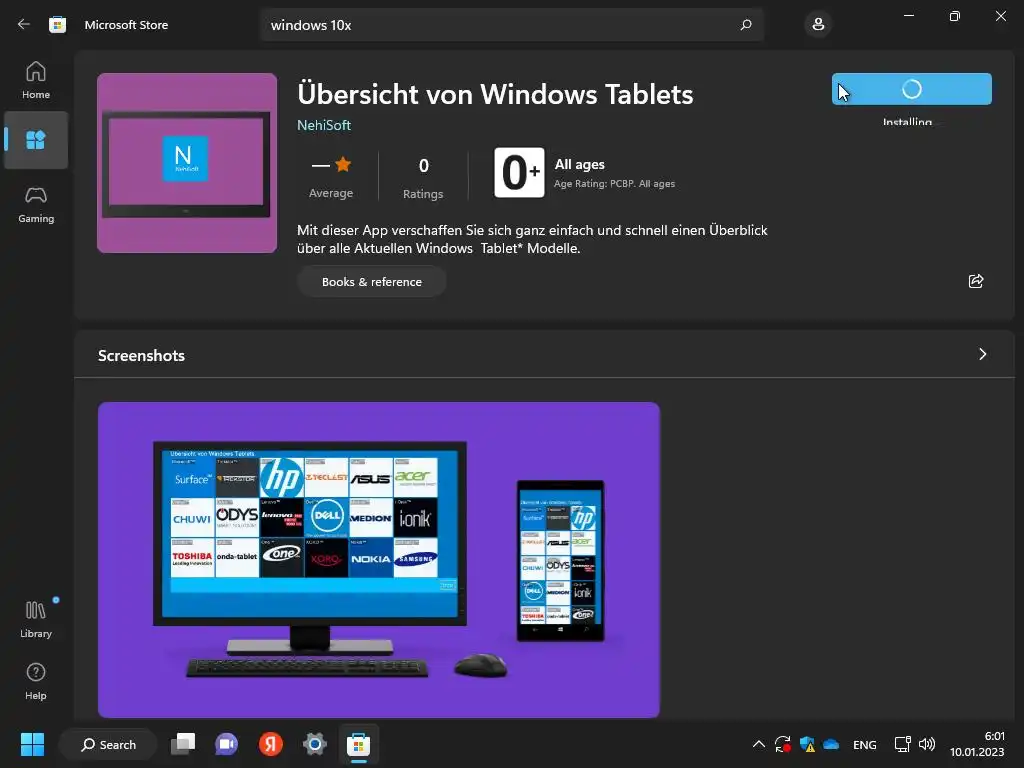Open the user account profile icon
Image resolution: width=1024 pixels, height=768 pixels.
(818, 25)
